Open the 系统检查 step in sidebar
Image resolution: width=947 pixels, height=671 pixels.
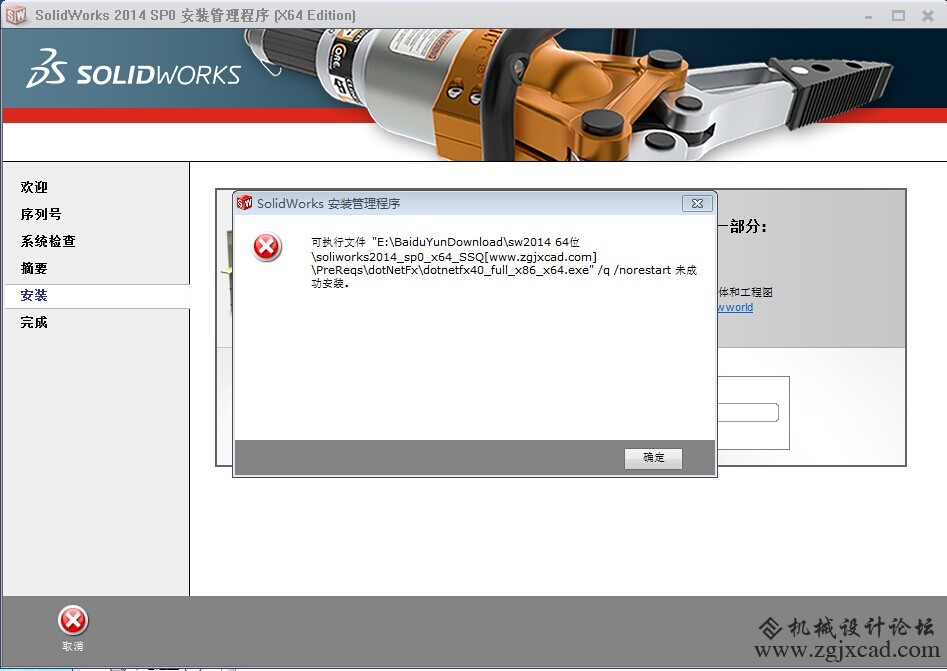pos(48,242)
